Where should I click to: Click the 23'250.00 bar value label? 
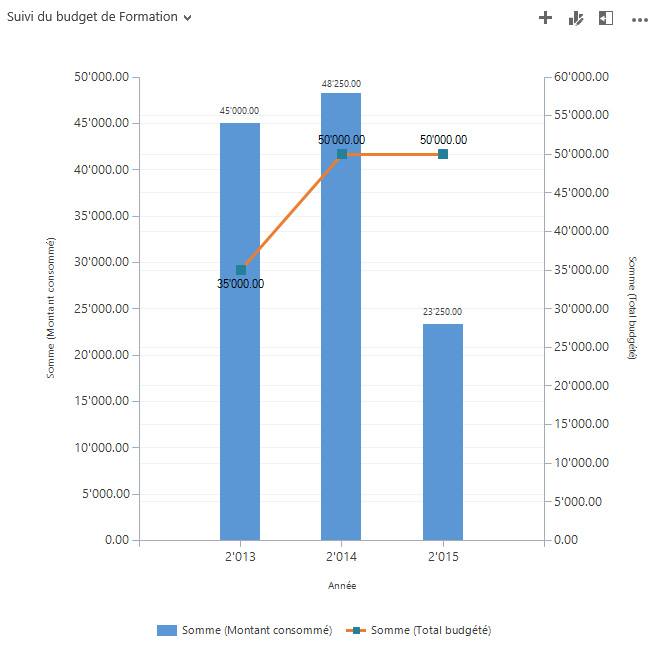[442, 312]
